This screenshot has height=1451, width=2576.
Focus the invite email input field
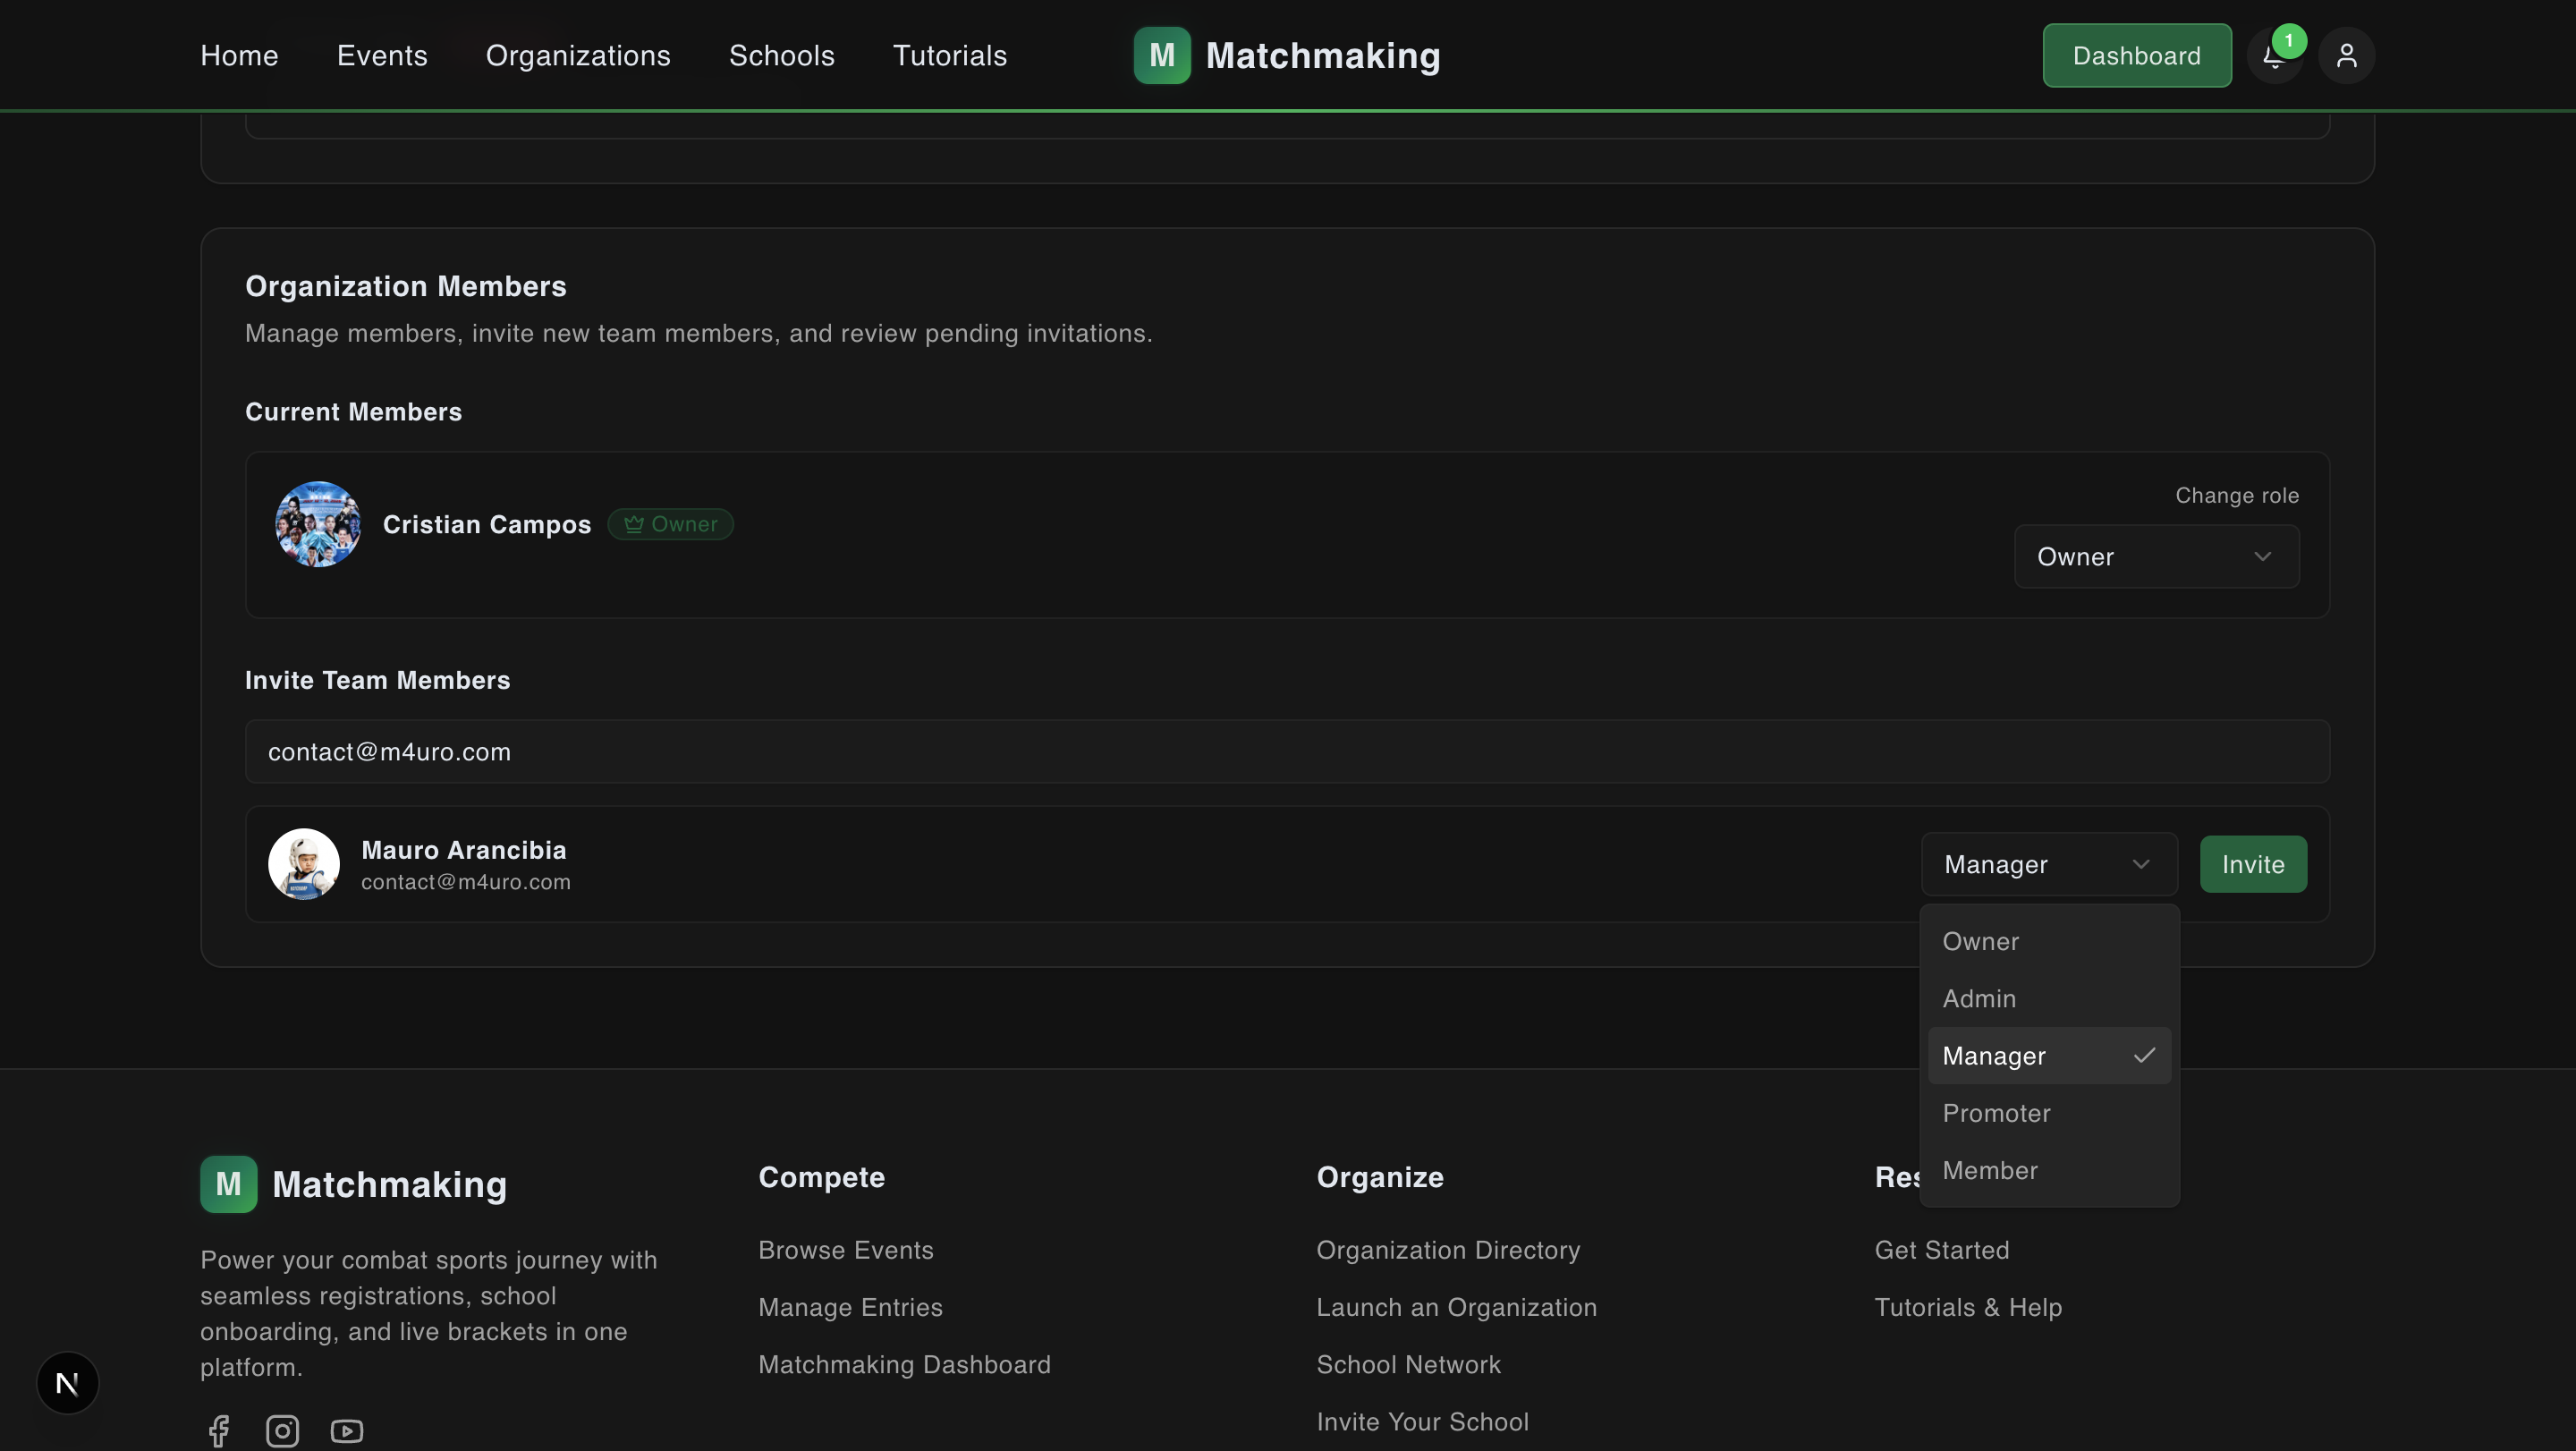pyautogui.click(x=1287, y=751)
